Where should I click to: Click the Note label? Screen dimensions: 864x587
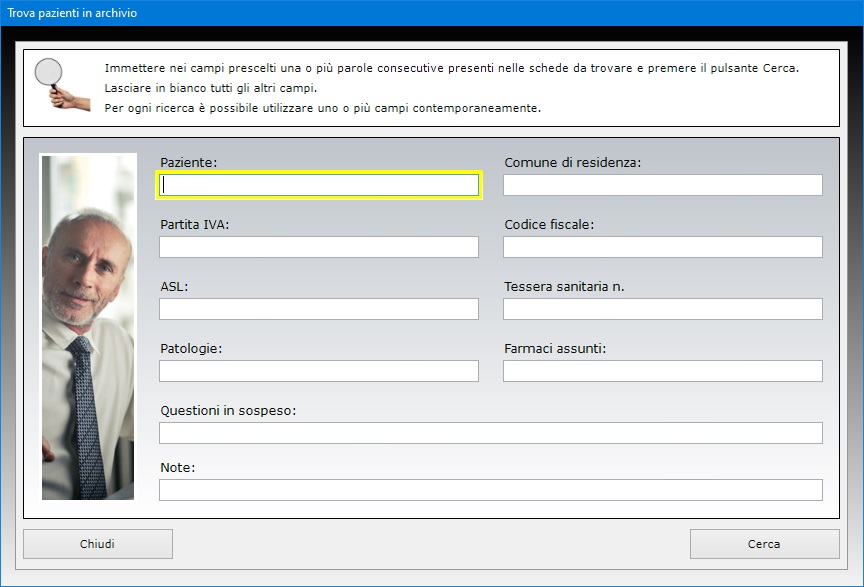(x=177, y=467)
